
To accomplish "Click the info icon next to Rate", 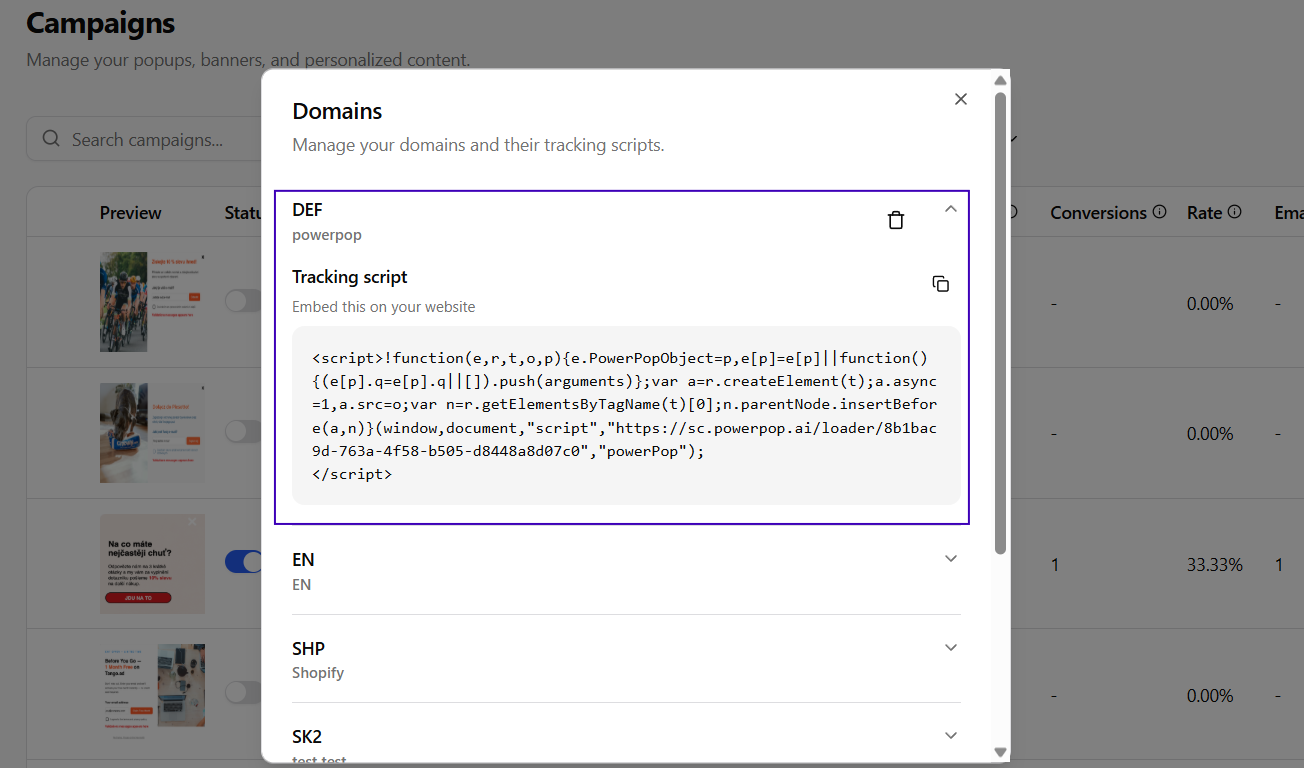I will pos(1235,212).
